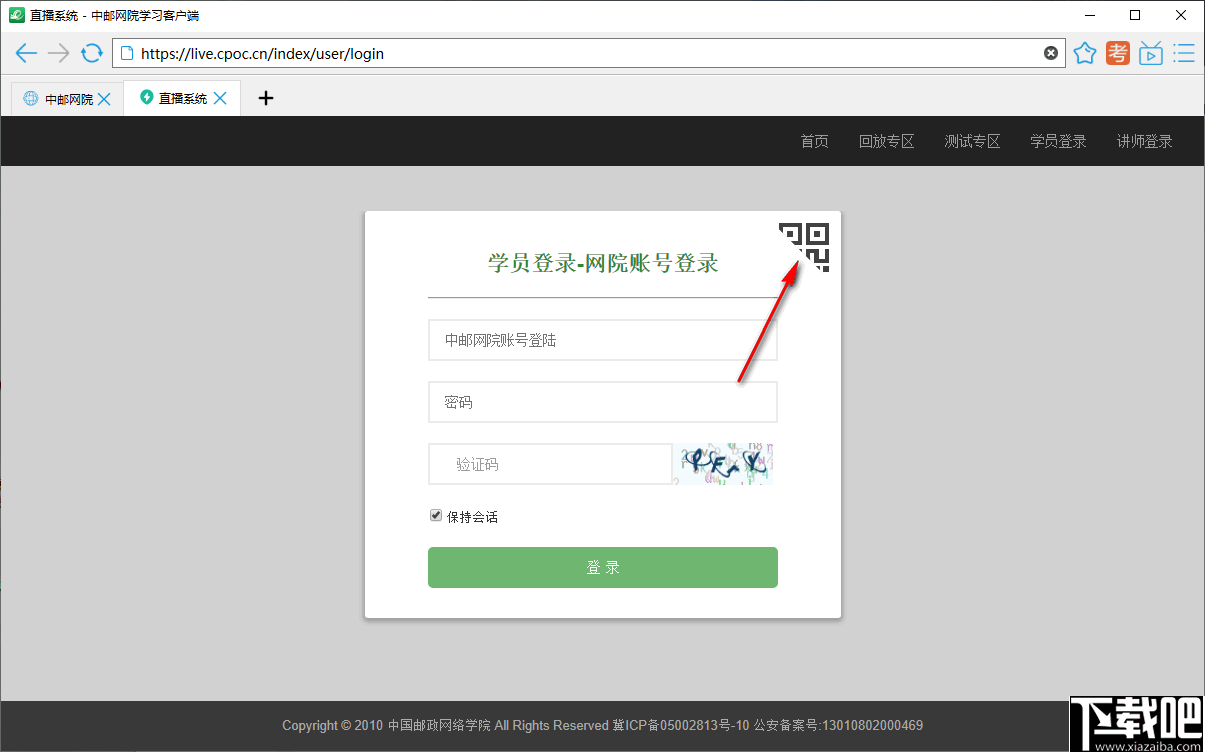Image resolution: width=1205 pixels, height=752 pixels.
Task: Refresh the login page
Action: click(91, 53)
